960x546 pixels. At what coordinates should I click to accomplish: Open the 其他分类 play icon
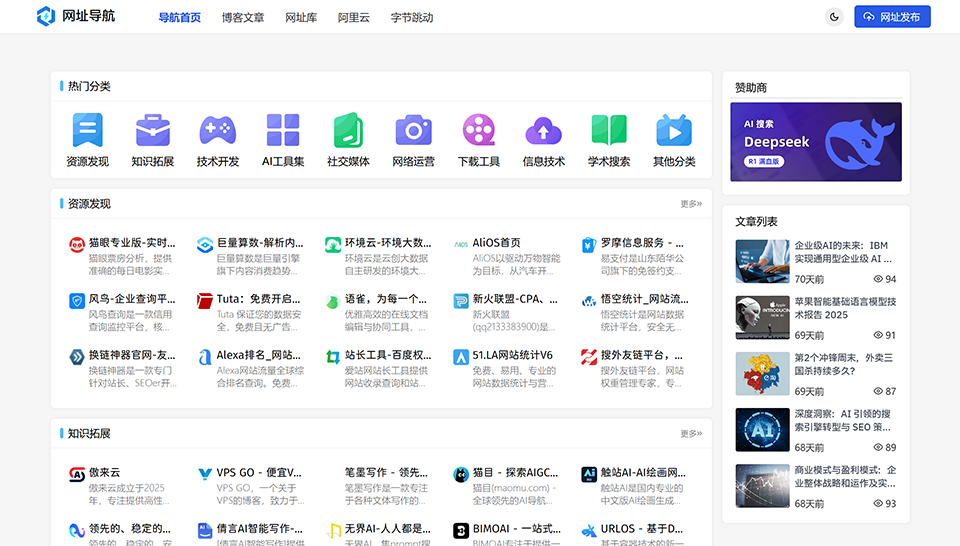coord(673,130)
